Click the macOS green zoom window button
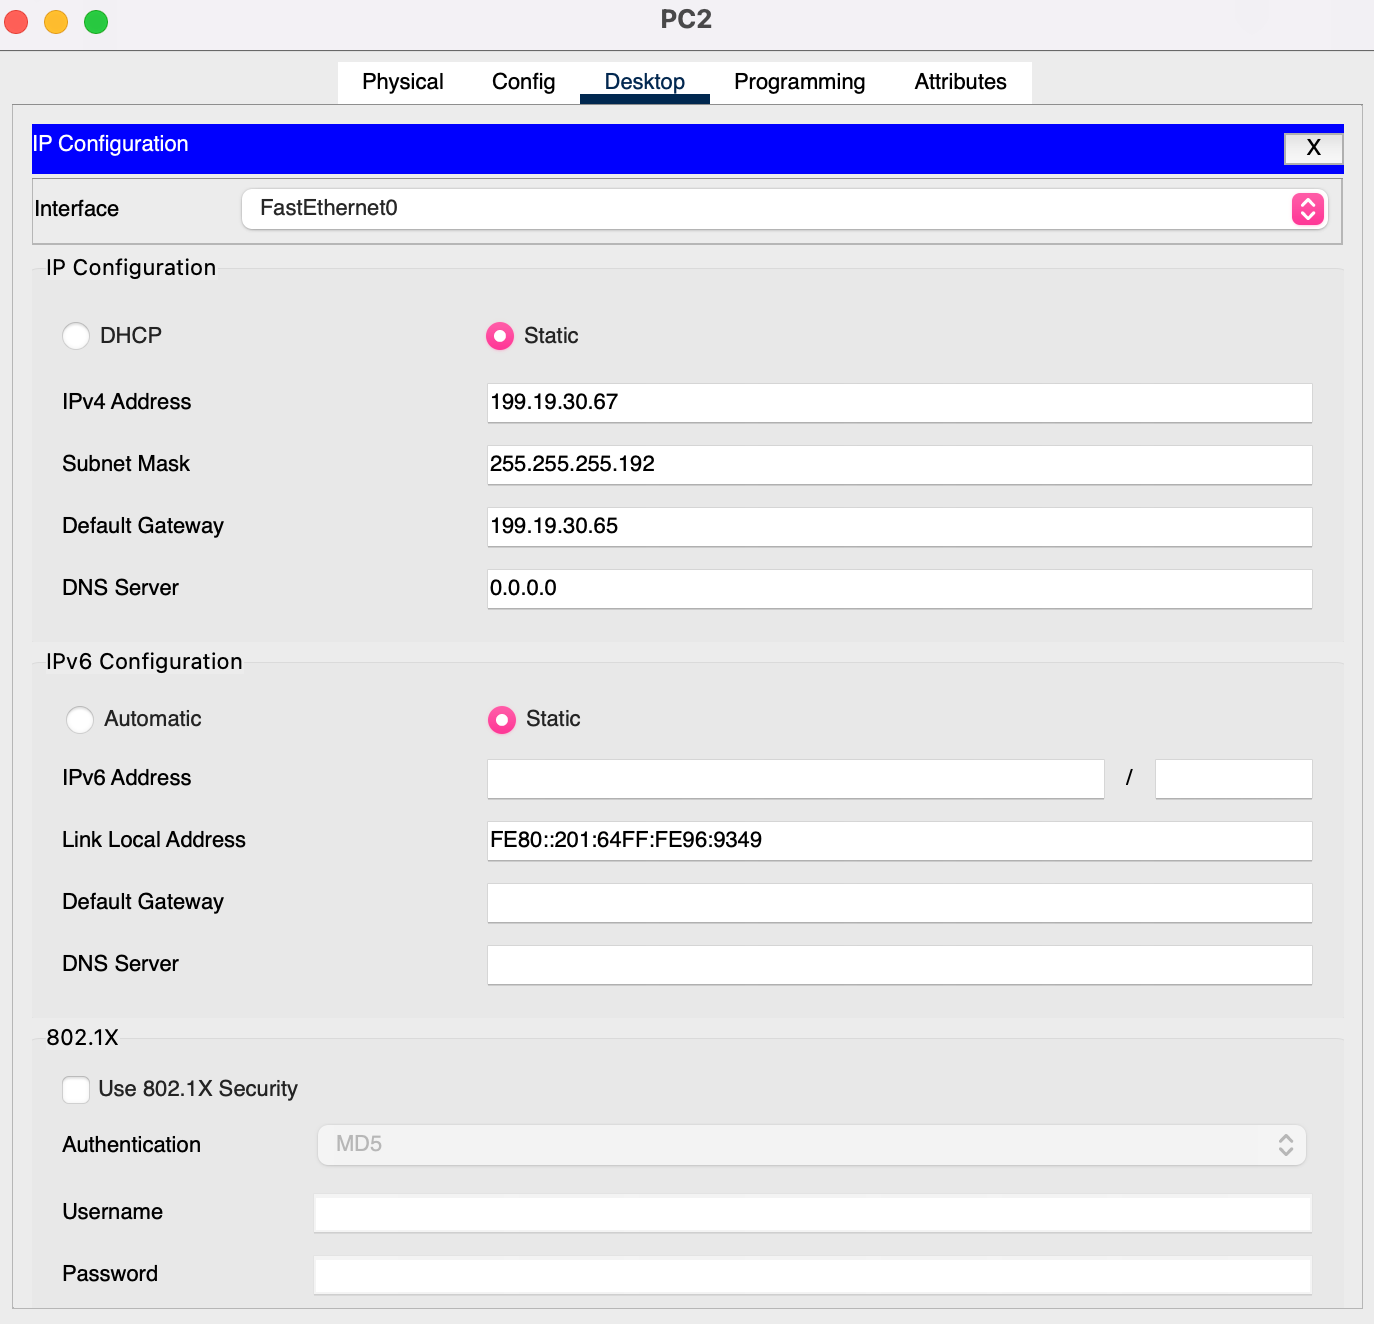Screen dimensions: 1374x1324 pyautogui.click(x=96, y=22)
